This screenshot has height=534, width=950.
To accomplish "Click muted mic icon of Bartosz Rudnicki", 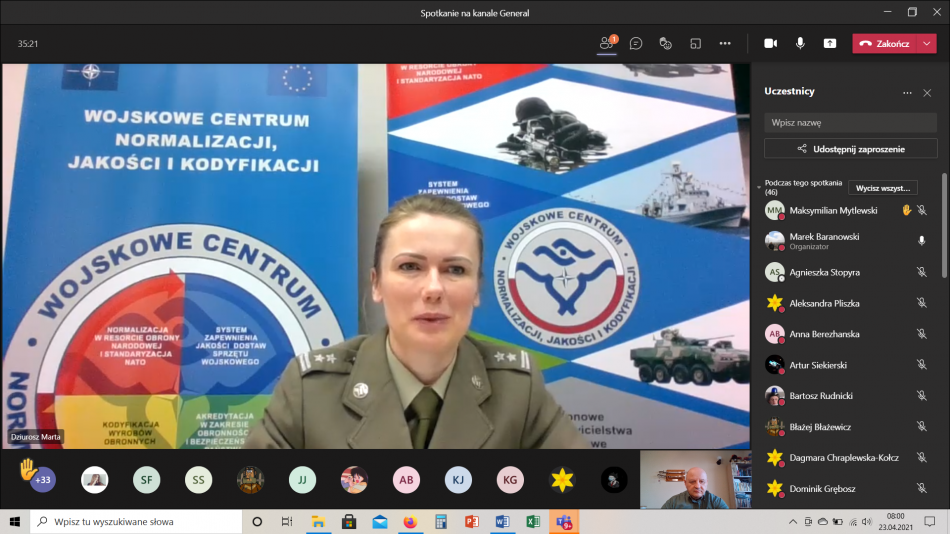I will click(x=922, y=396).
